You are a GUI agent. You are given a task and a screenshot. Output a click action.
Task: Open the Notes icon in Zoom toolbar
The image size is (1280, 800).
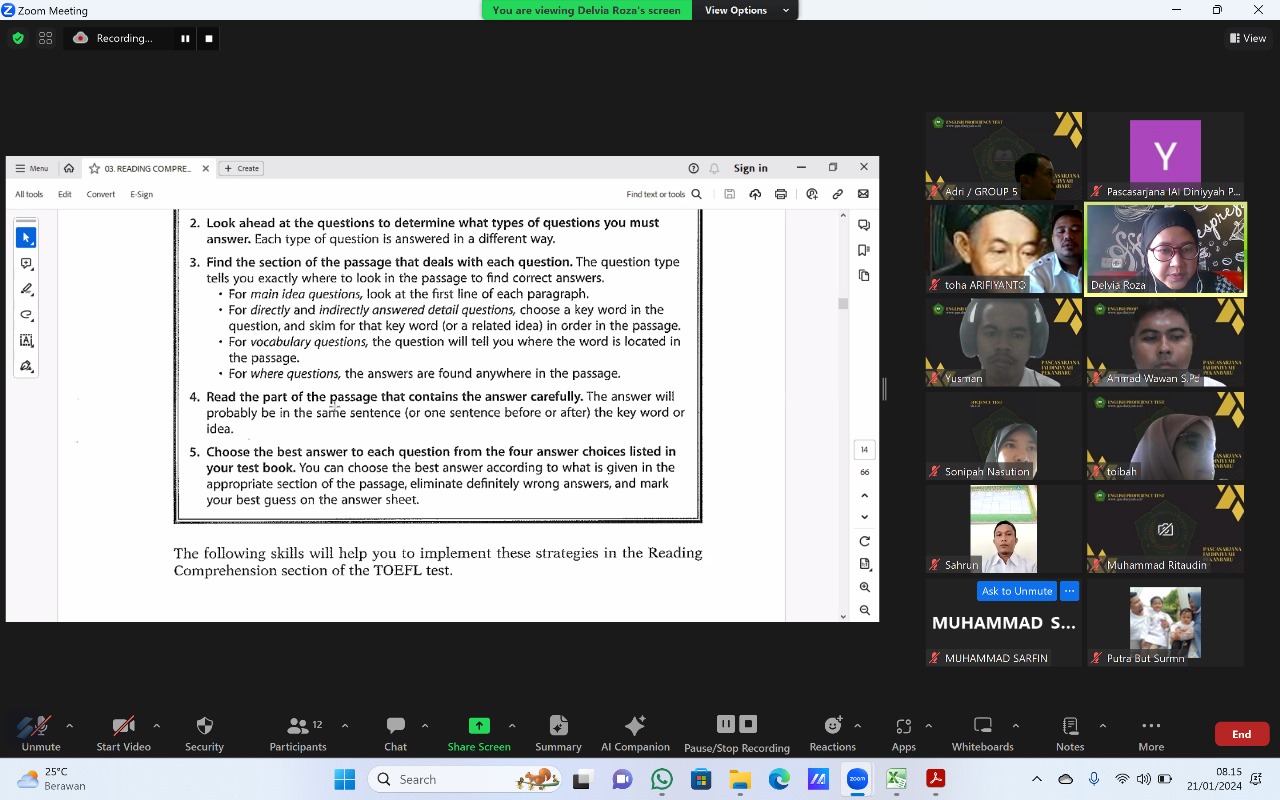1069,727
